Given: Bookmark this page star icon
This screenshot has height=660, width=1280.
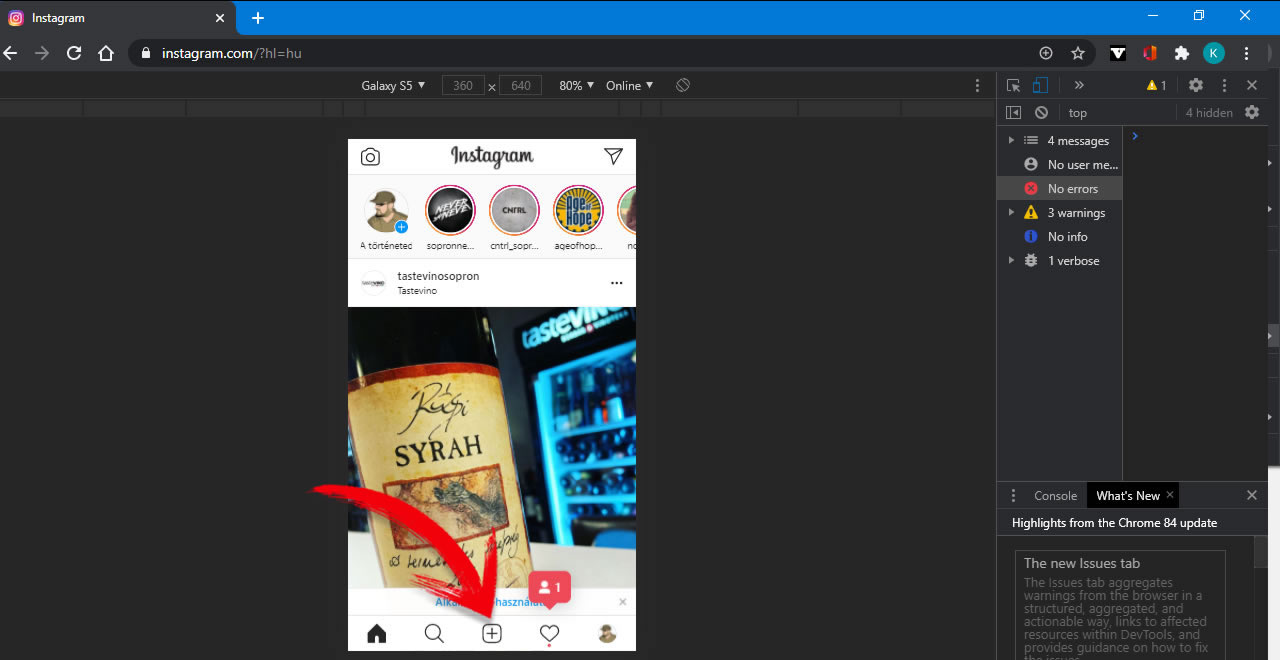Looking at the screenshot, I should coord(1078,53).
